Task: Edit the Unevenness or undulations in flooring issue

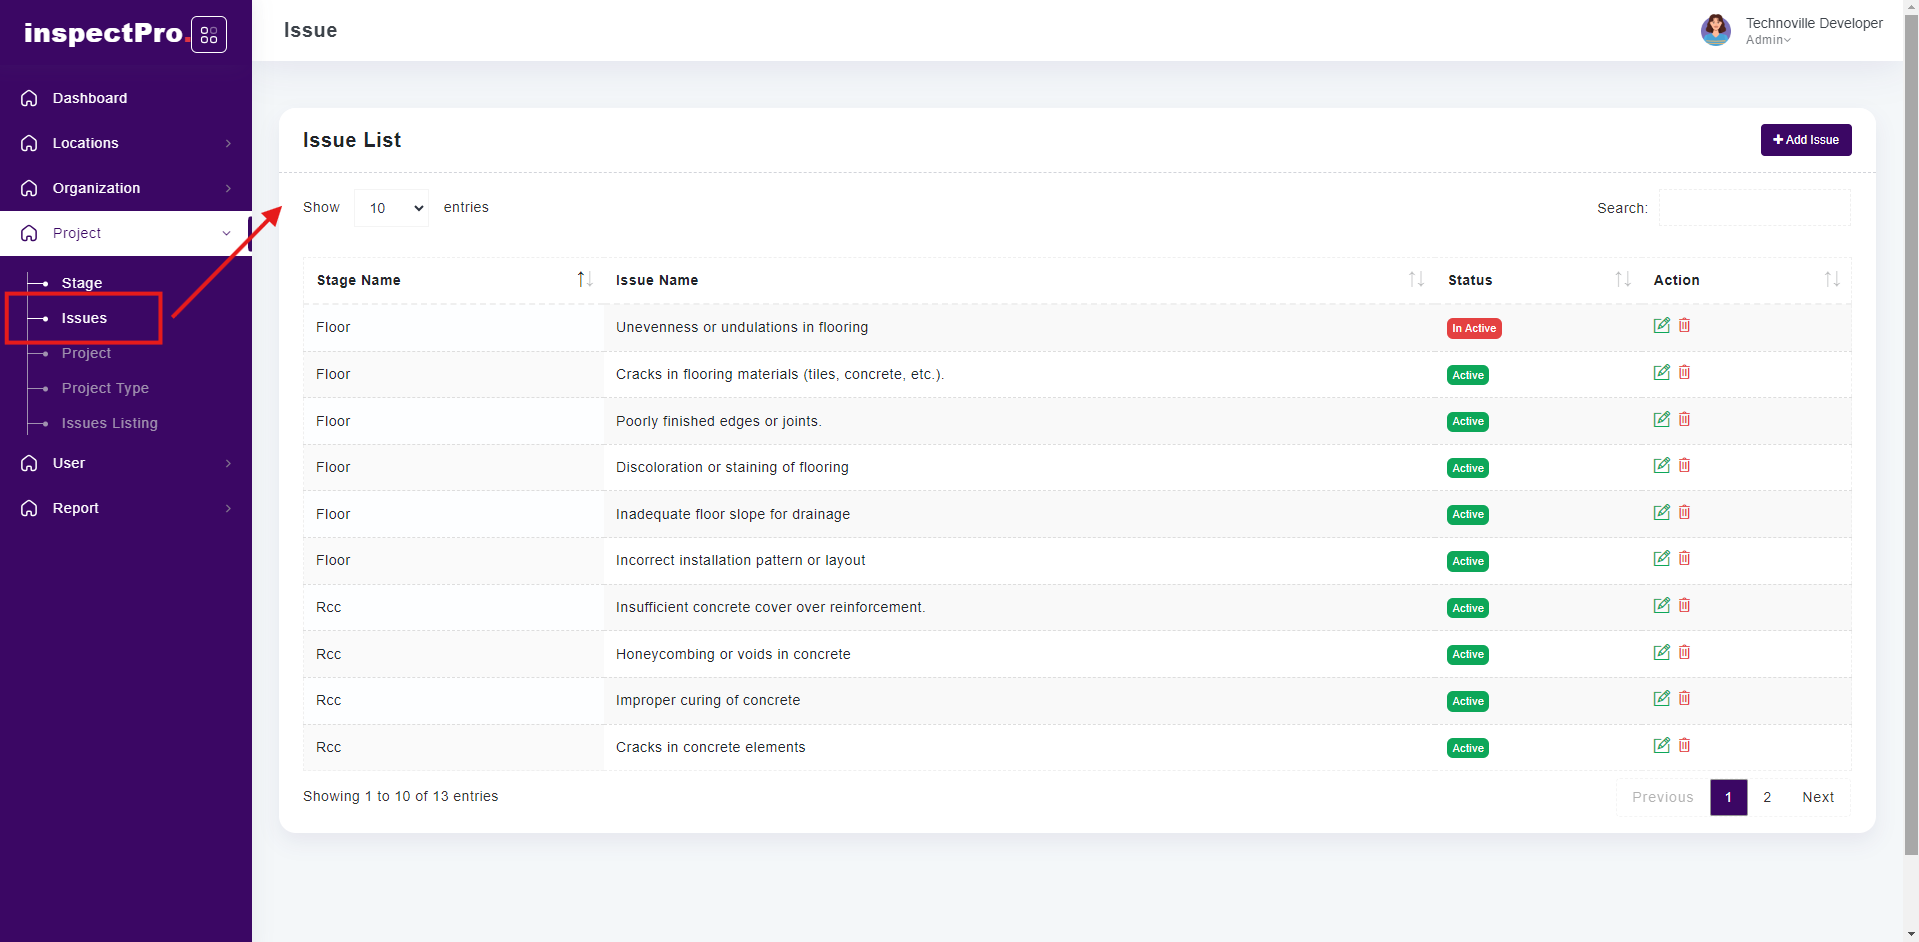Action: tap(1661, 326)
